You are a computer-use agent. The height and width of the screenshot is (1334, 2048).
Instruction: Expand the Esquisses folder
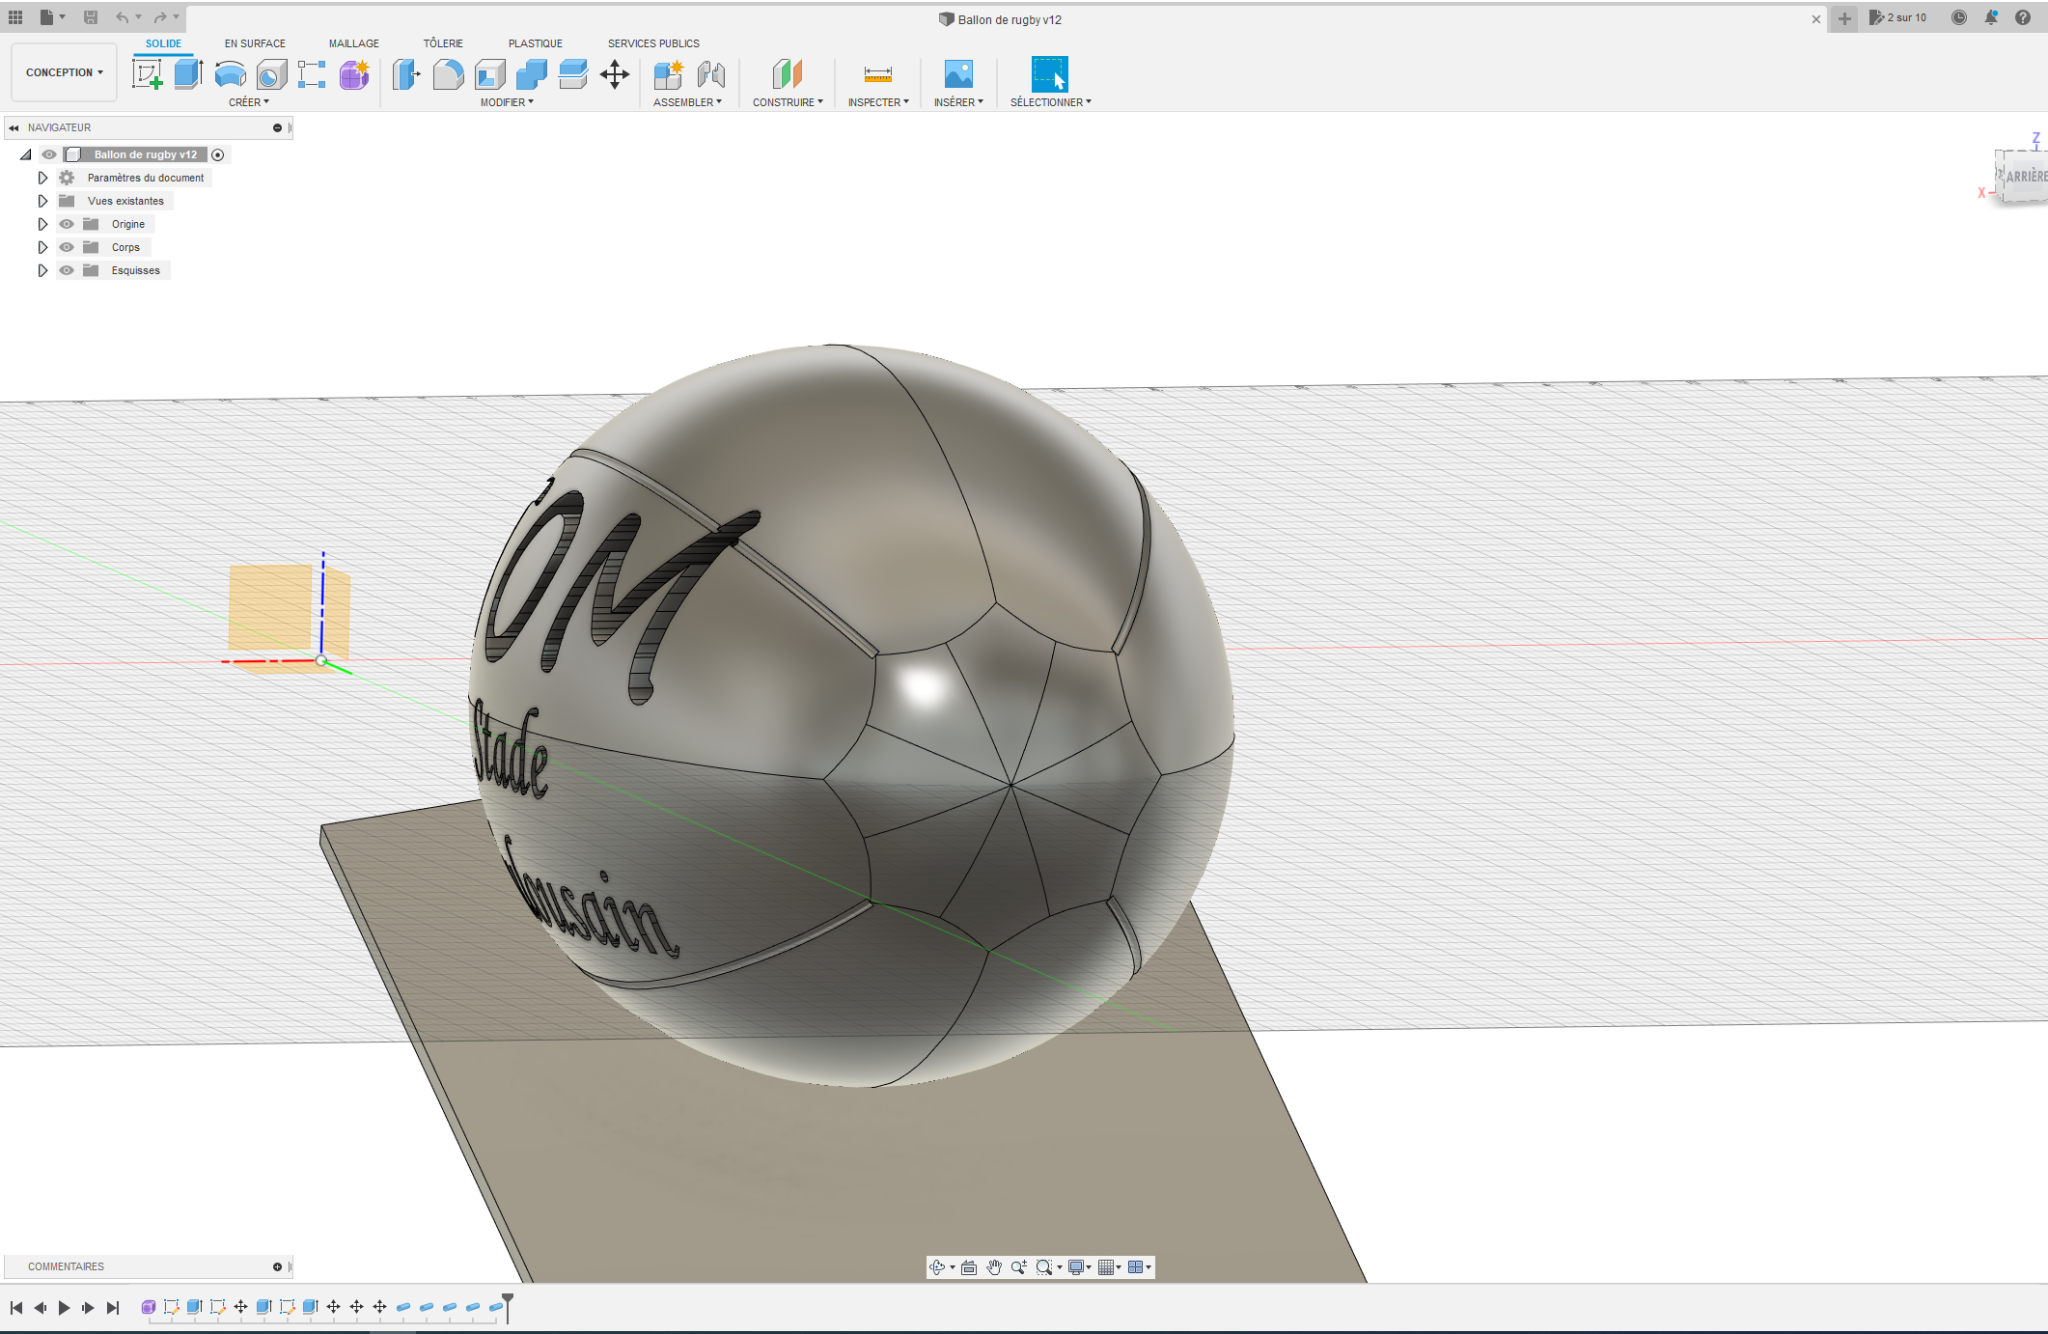[42, 270]
